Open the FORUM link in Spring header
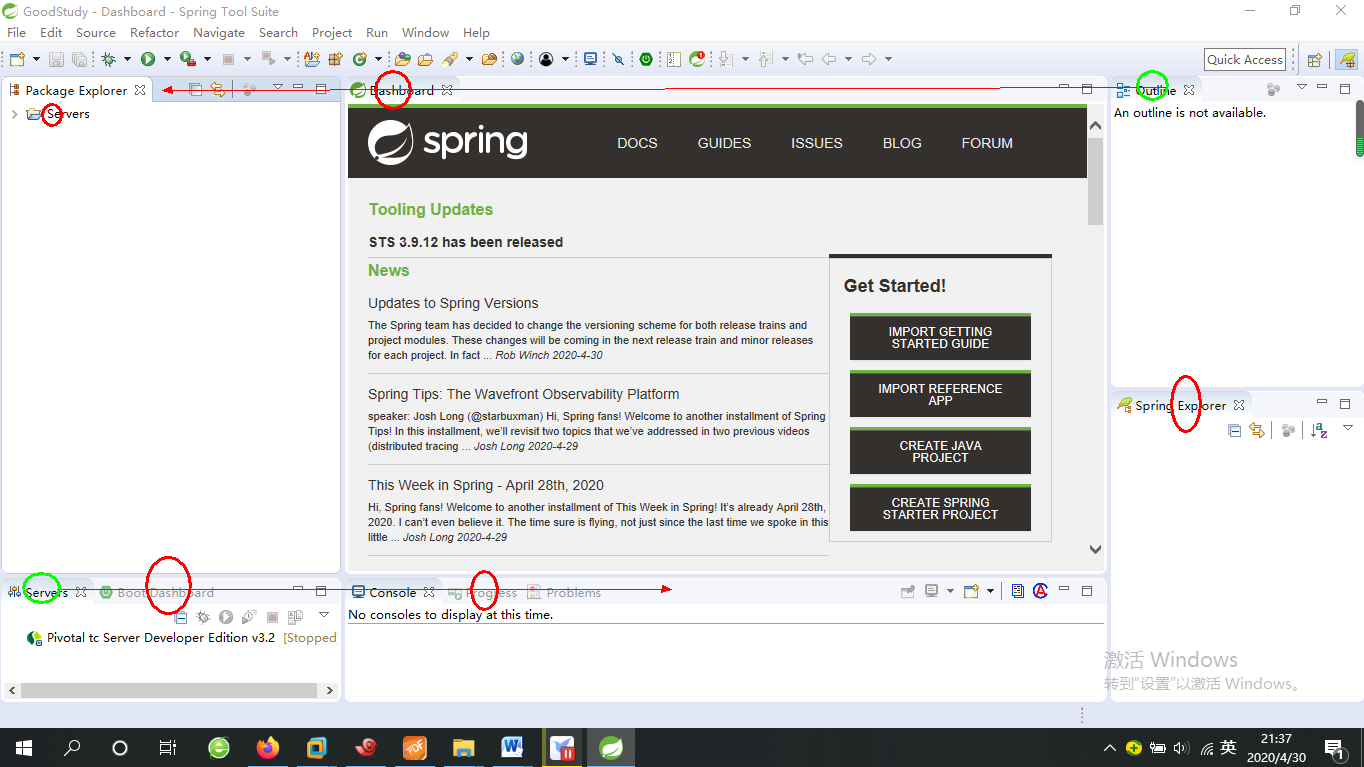Viewport: 1364px width, 767px height. pyautogui.click(x=987, y=143)
